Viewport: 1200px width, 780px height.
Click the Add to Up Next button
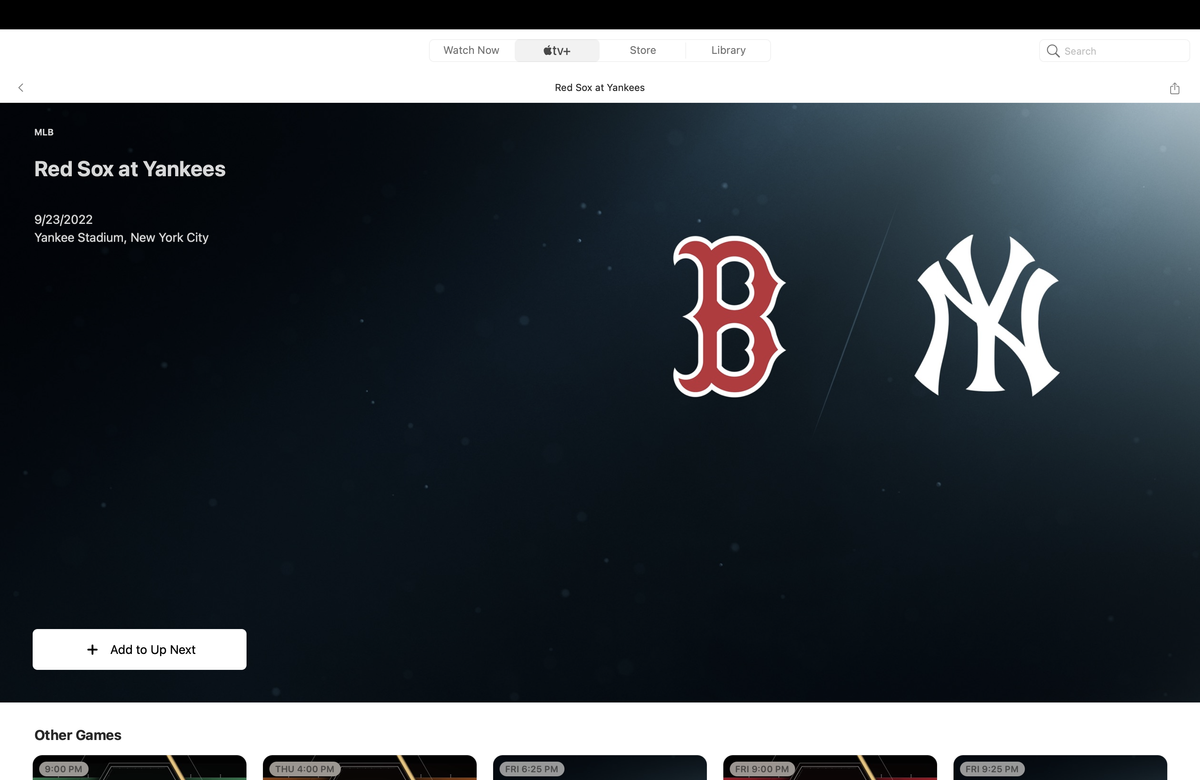coord(139,649)
